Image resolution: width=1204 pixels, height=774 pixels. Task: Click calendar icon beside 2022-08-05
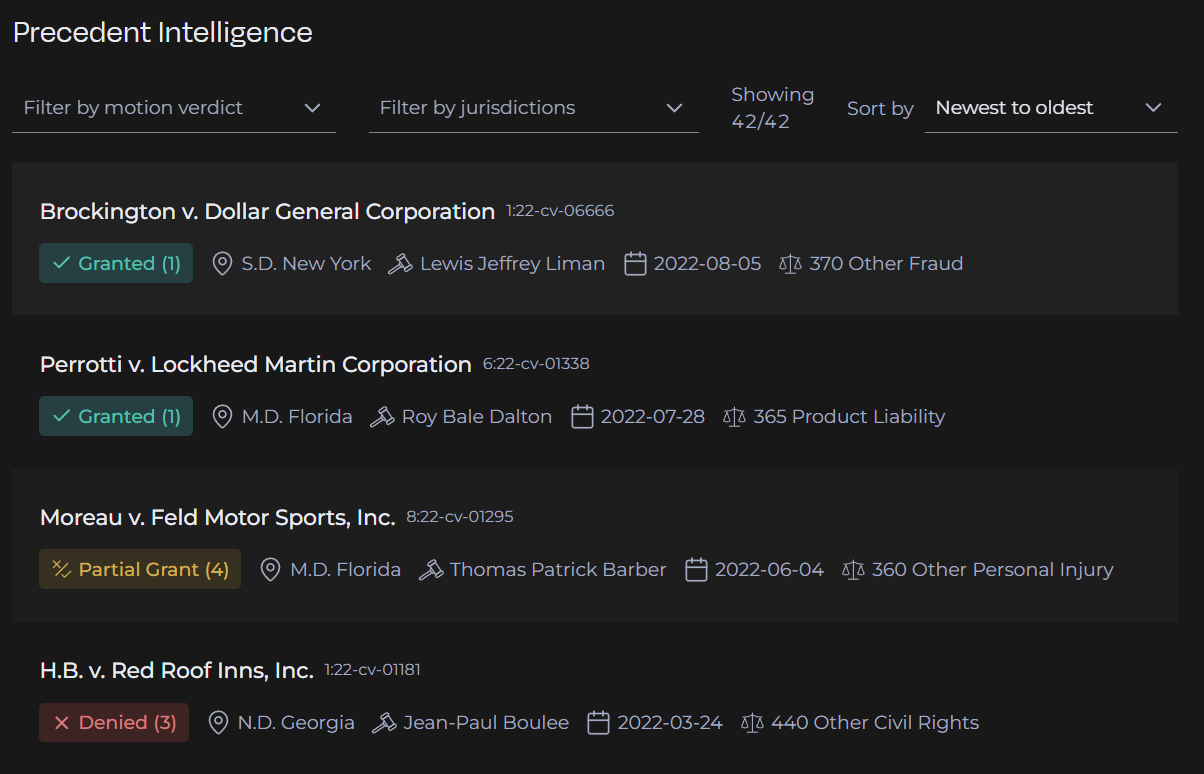[635, 264]
